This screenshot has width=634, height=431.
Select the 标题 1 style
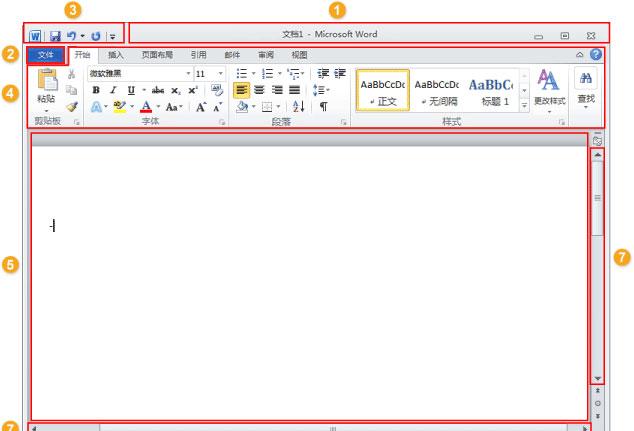coord(492,90)
